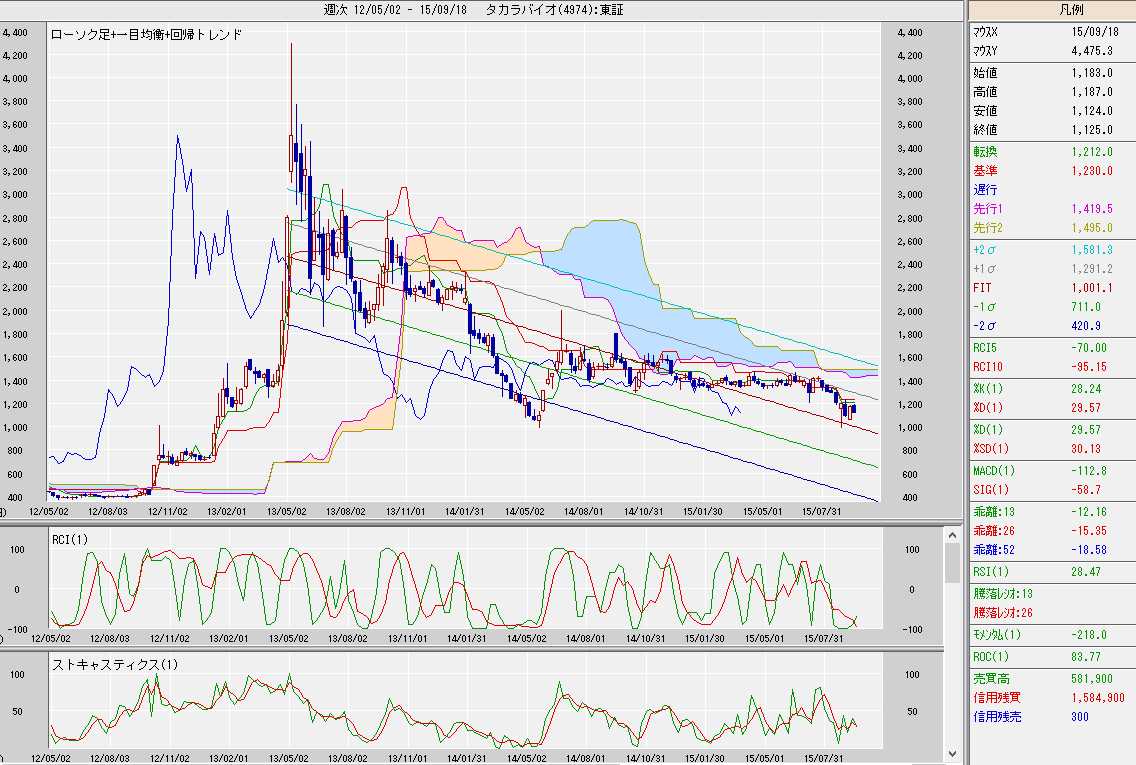Click the 基準 row in the legend
The width and height of the screenshot is (1136, 765).
click(x=1051, y=171)
